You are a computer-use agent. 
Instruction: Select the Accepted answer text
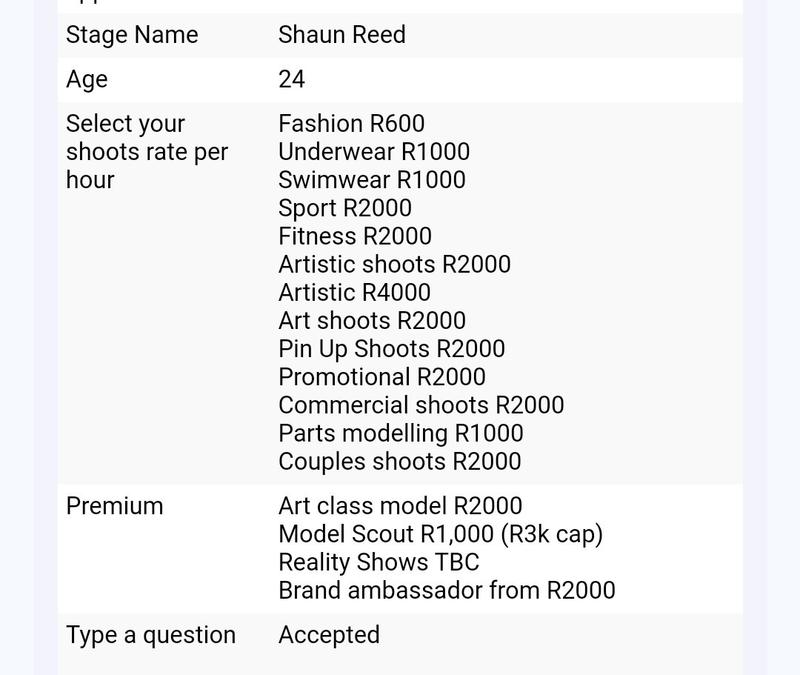coord(329,635)
